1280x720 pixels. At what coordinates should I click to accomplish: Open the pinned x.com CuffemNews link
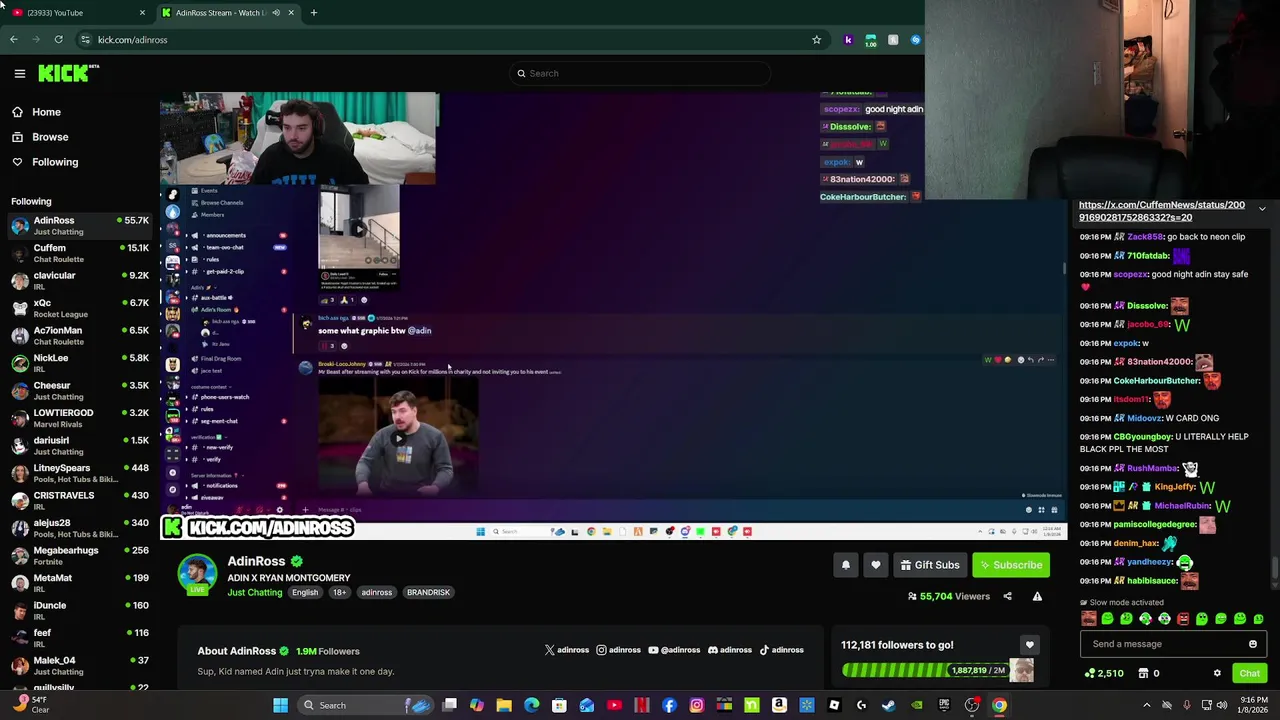point(1162,211)
